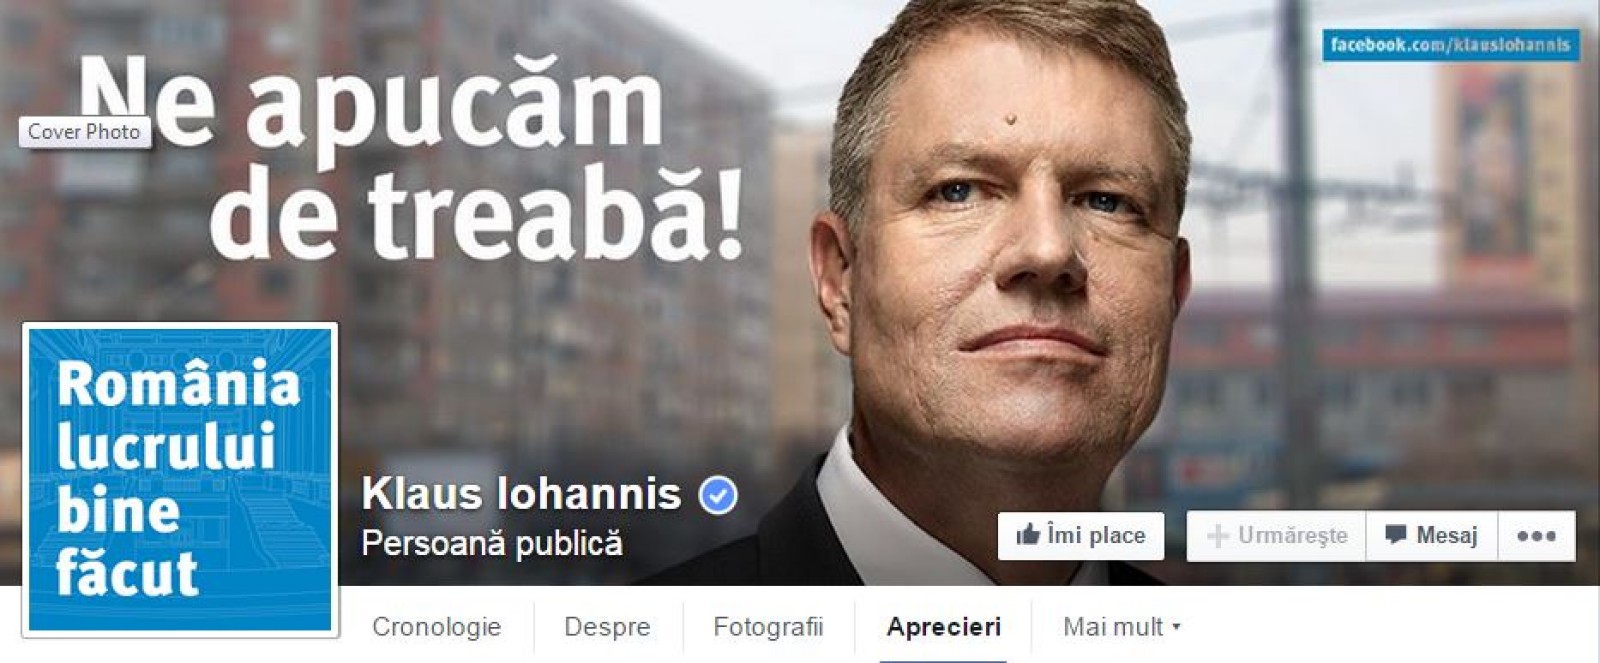Follow the page with the Urmărește label

pos(1292,536)
